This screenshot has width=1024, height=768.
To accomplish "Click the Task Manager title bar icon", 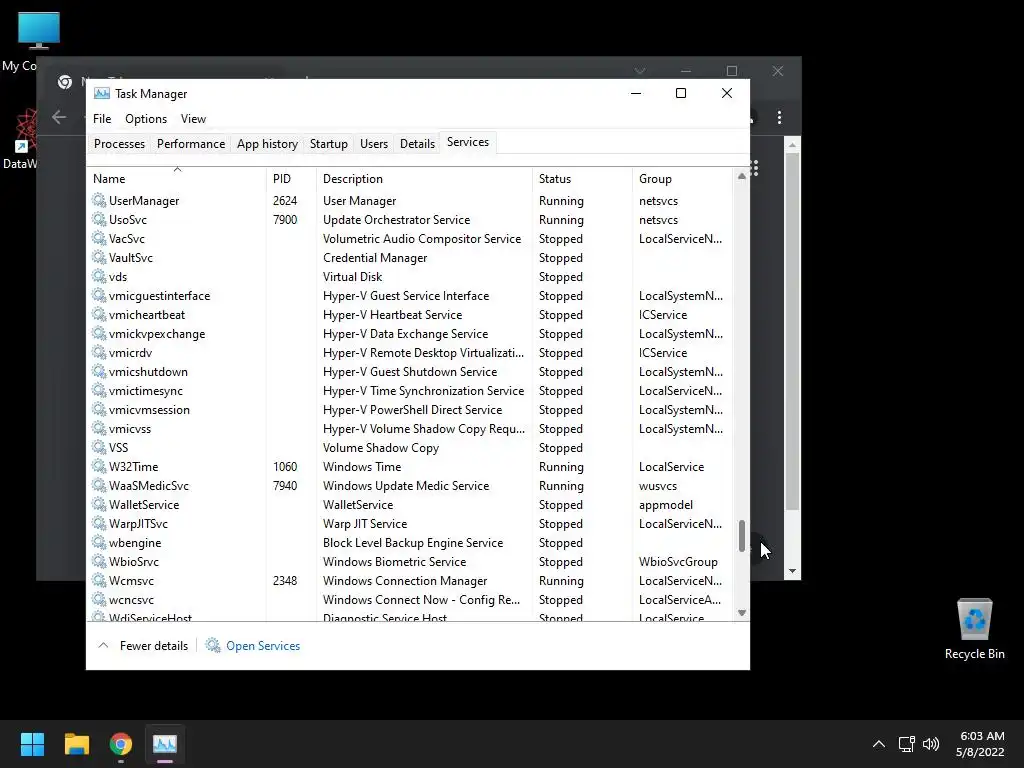I will coord(101,93).
